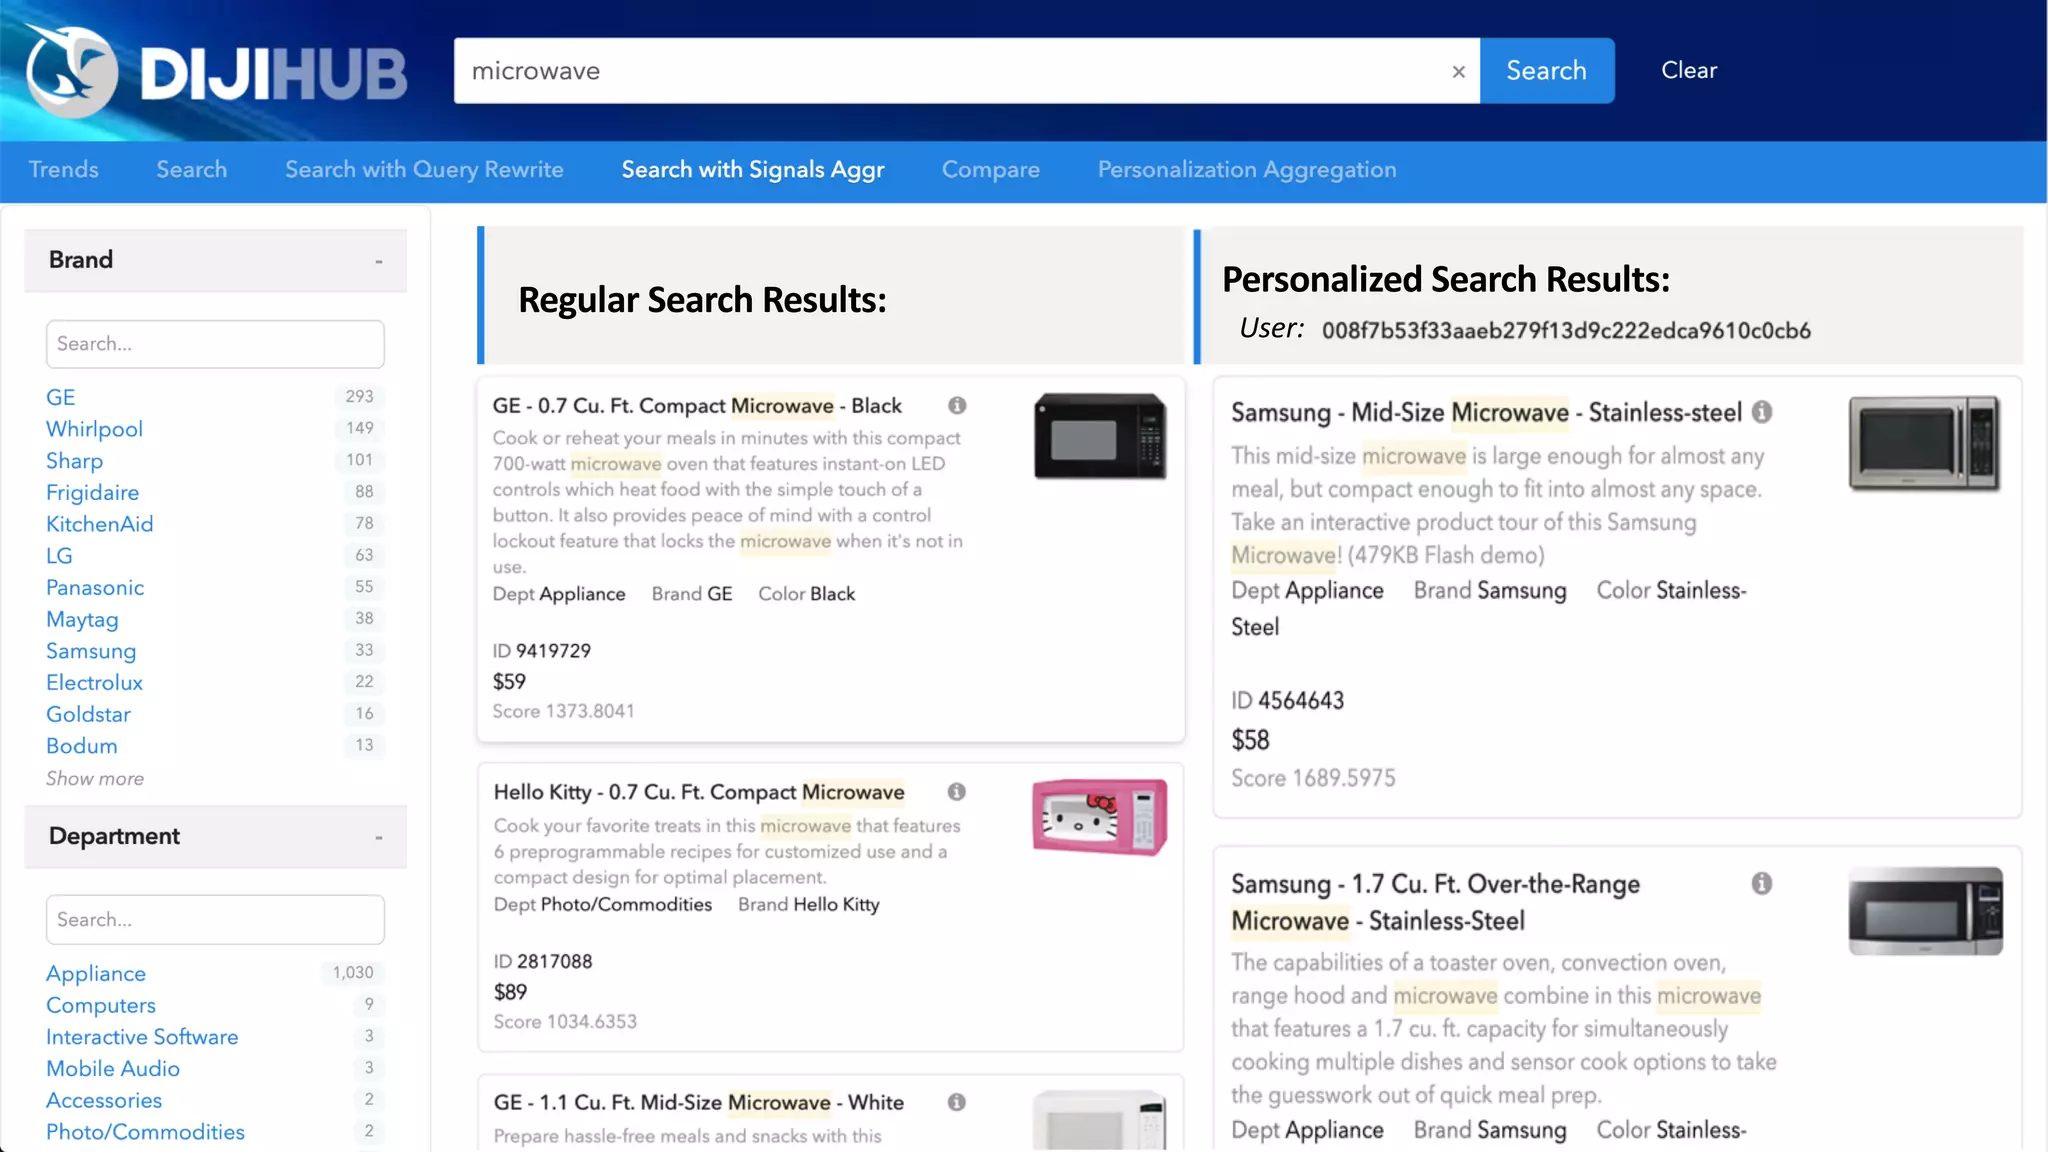Open info icon for GE 0.7 Cu. Ft. Compact Microwave
This screenshot has height=1152, width=2048.
[957, 405]
